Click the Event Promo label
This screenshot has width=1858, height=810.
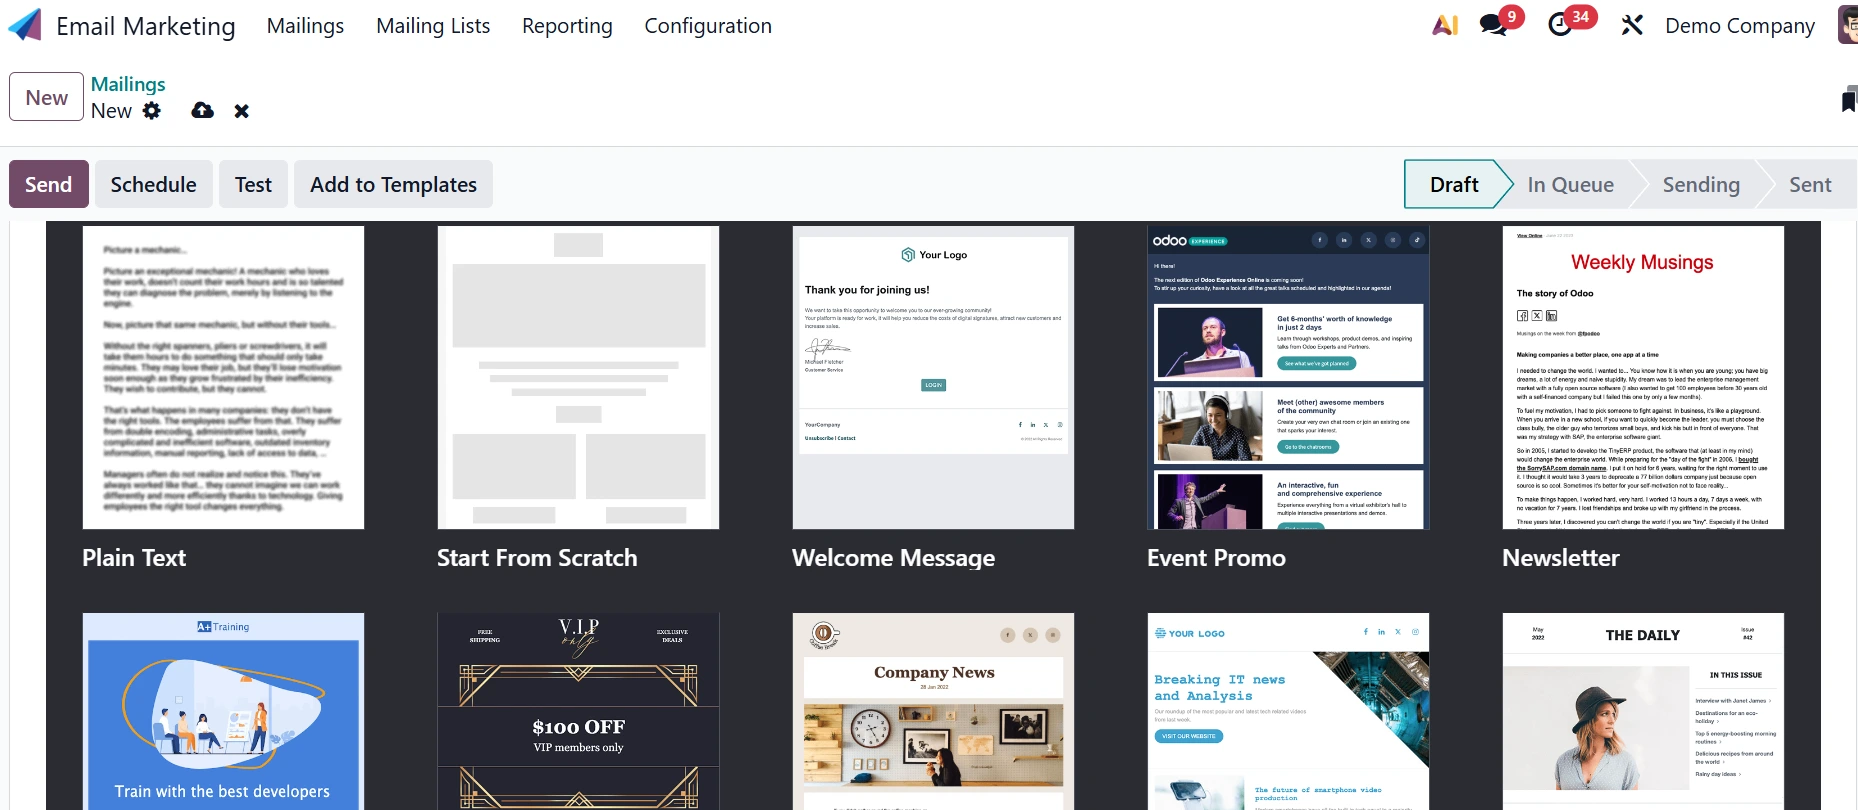1216,558
